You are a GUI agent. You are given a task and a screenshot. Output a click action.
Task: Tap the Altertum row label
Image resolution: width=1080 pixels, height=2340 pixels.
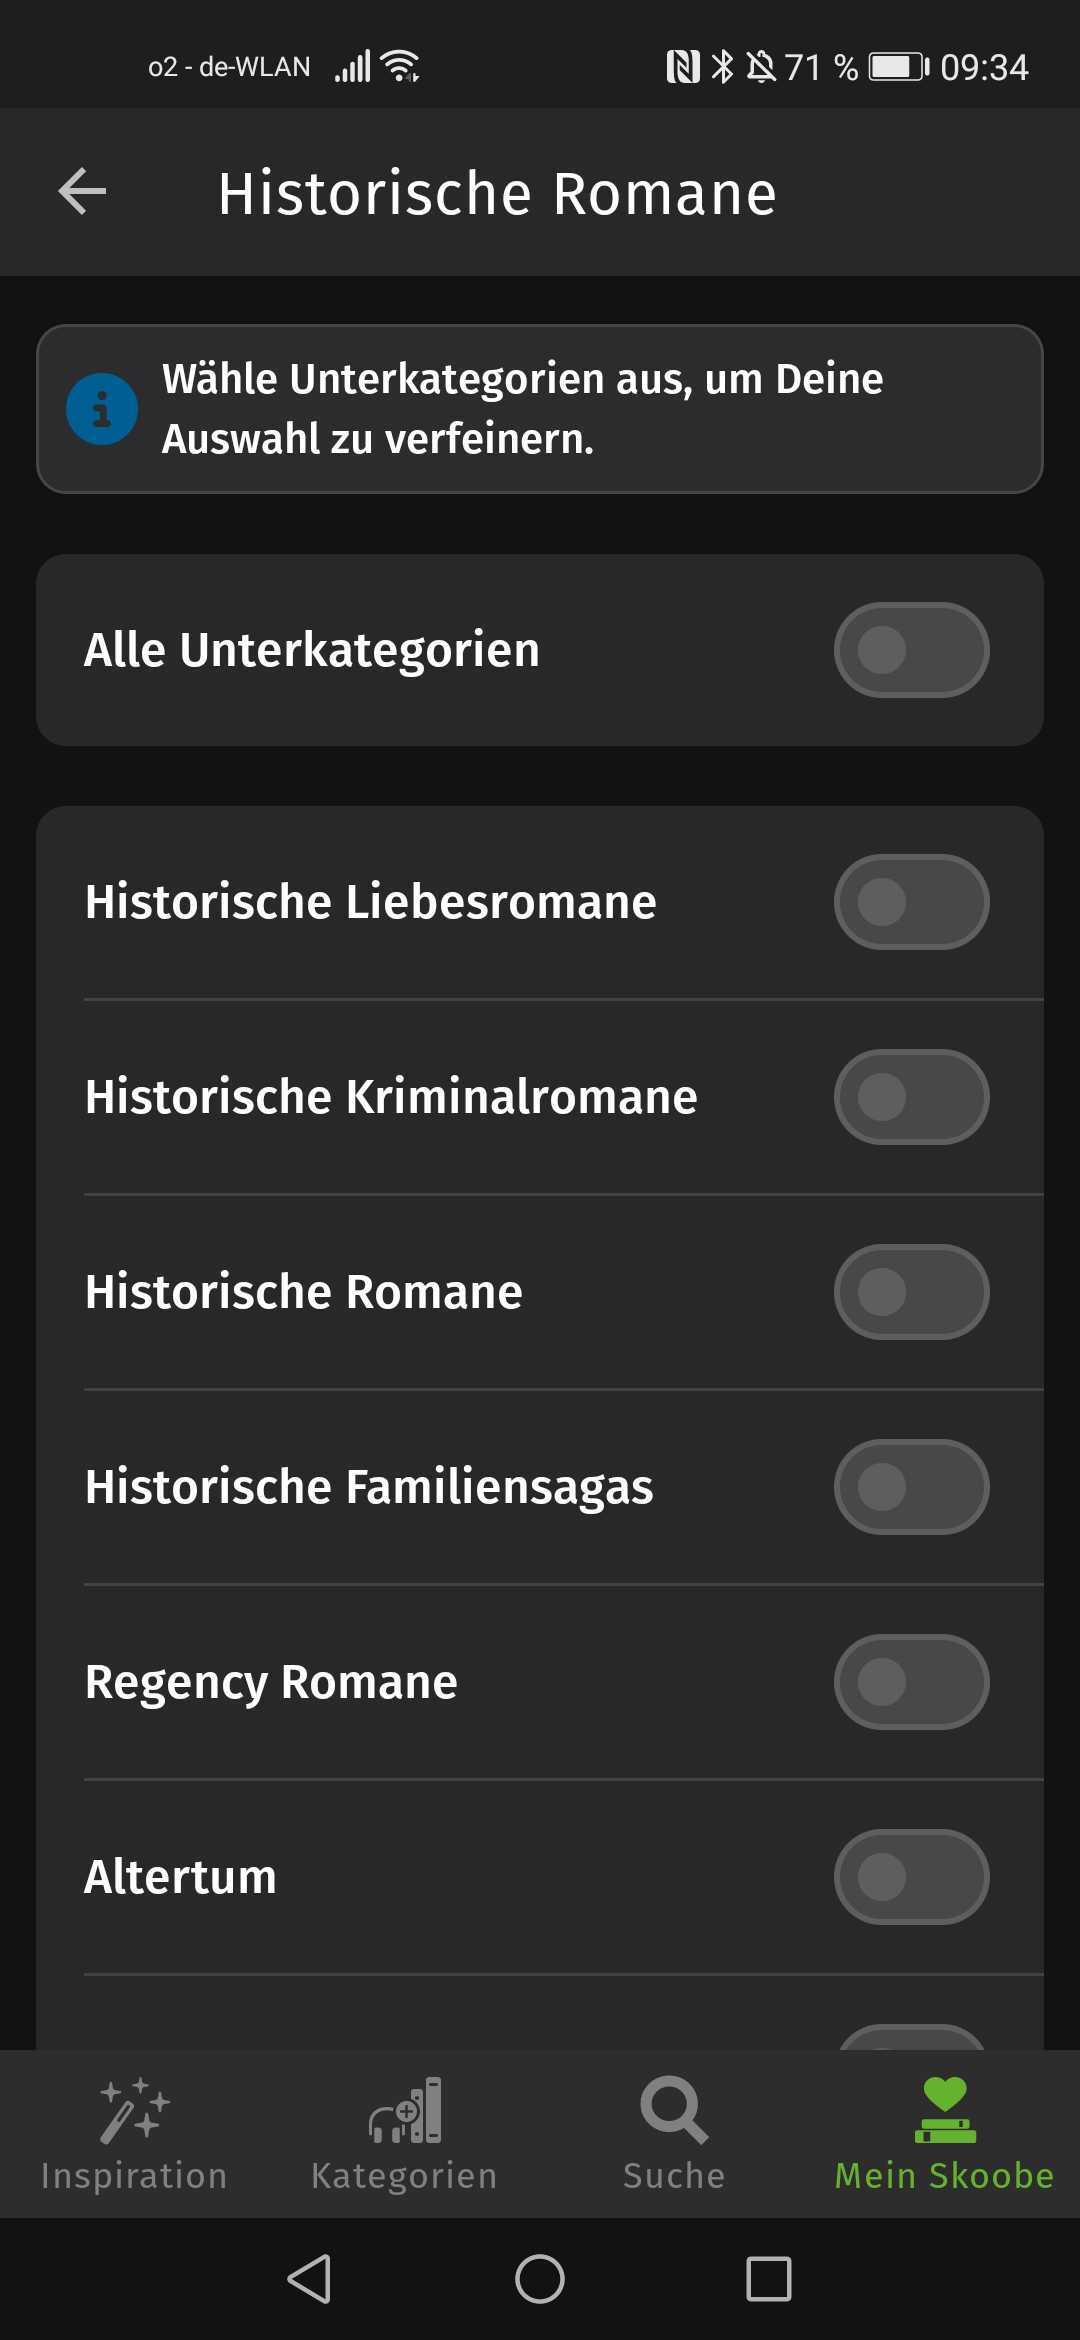(x=181, y=1877)
